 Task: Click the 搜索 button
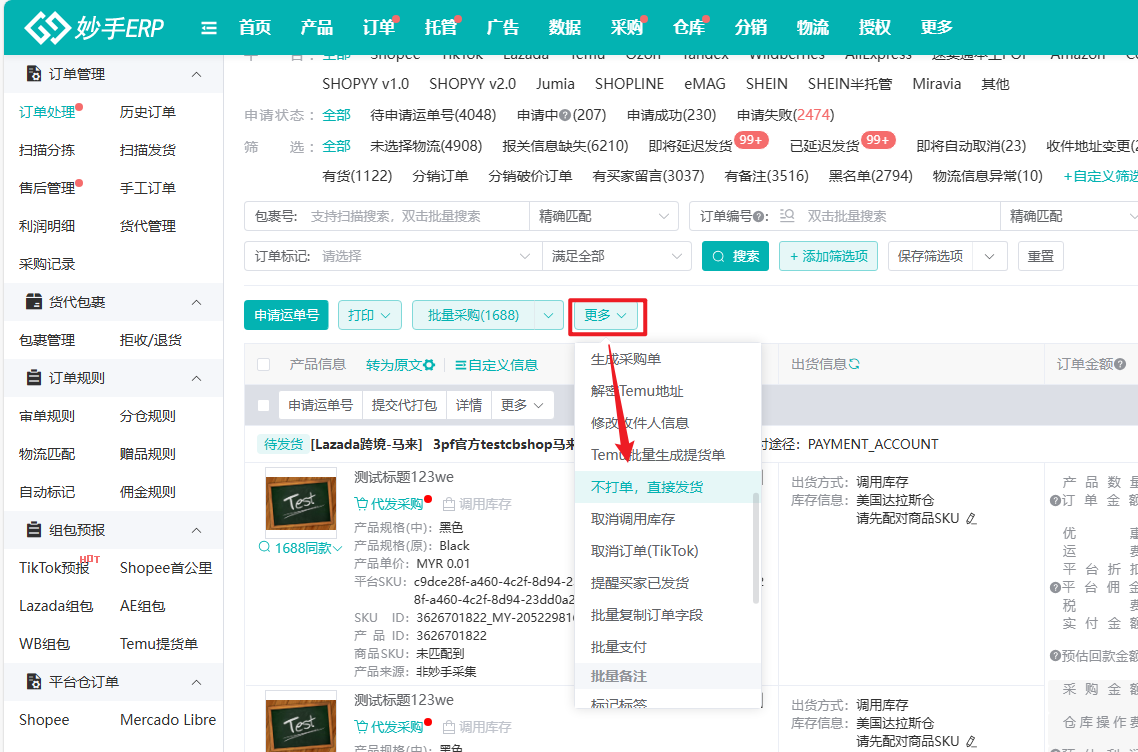[x=735, y=256]
